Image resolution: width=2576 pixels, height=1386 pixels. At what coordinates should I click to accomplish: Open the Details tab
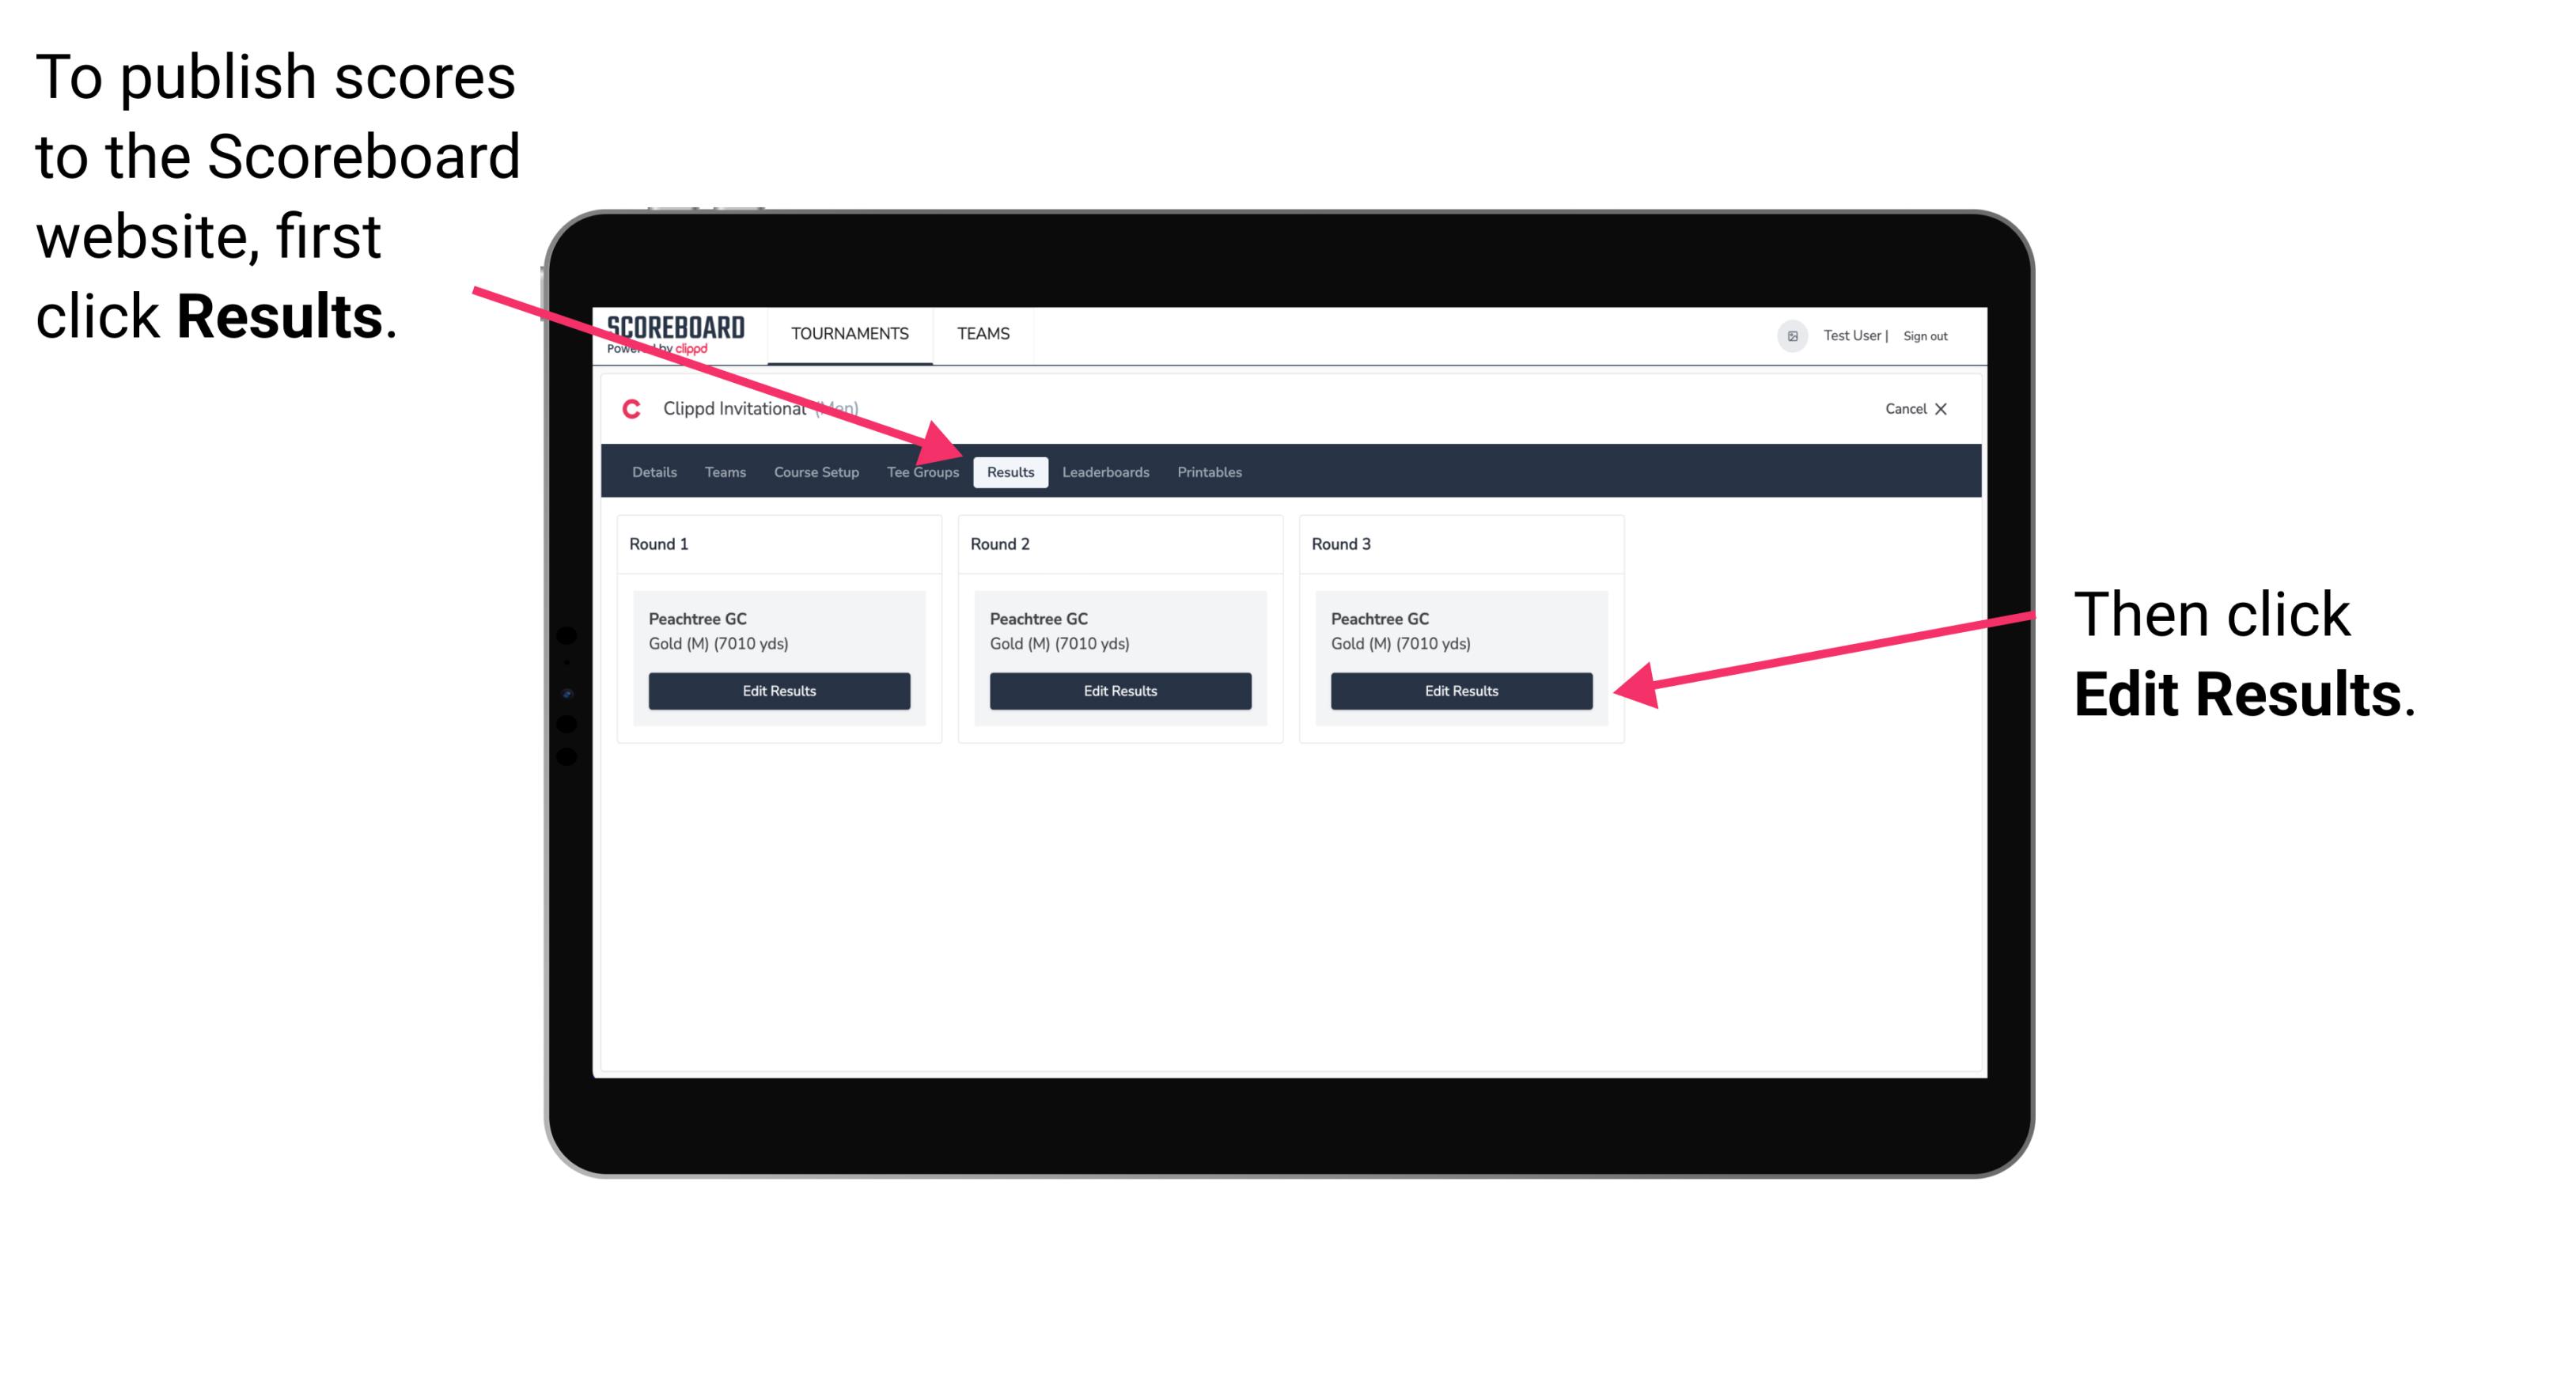click(652, 471)
